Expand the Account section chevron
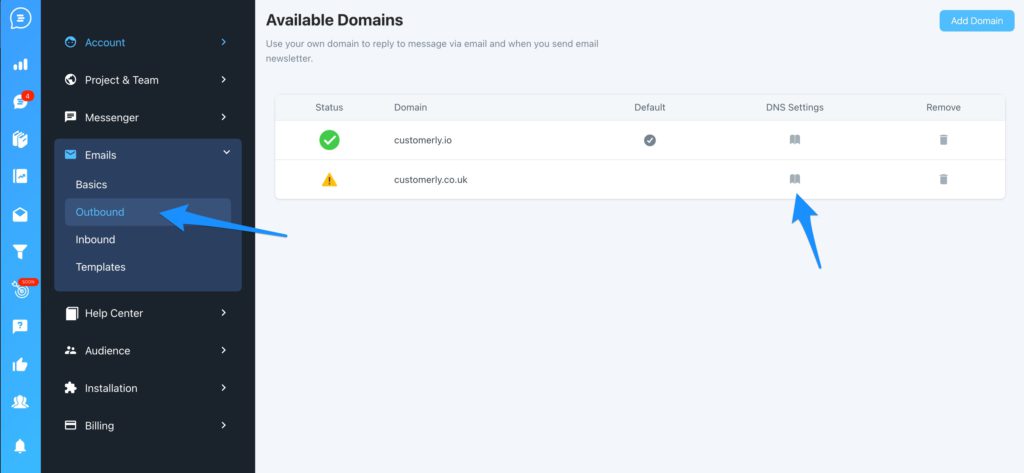The height and width of the screenshot is (473, 1024). tap(223, 42)
